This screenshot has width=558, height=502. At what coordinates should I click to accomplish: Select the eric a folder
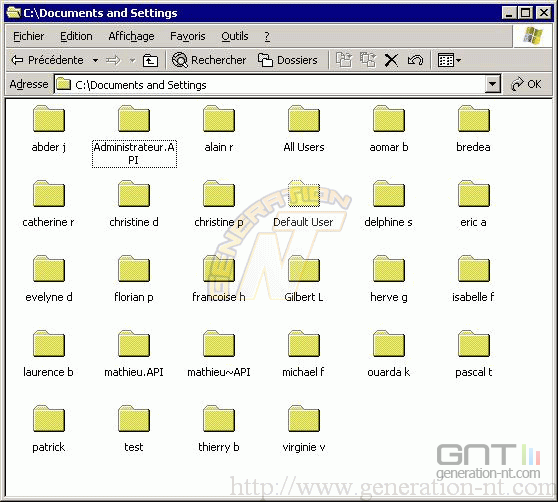[474, 204]
